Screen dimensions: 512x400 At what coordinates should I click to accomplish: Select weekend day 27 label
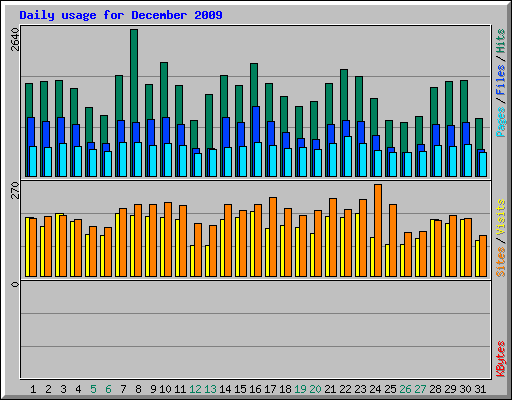(420, 389)
